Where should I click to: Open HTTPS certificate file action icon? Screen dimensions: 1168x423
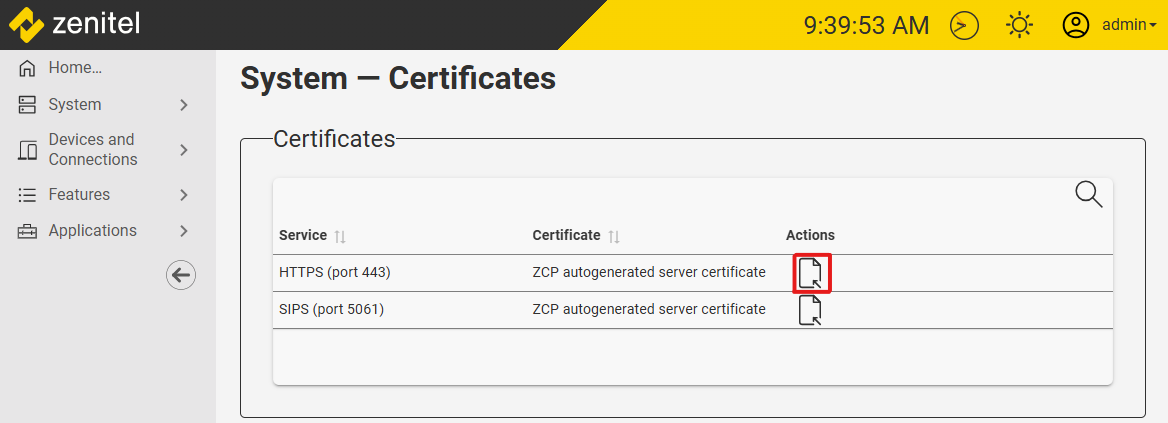(811, 273)
